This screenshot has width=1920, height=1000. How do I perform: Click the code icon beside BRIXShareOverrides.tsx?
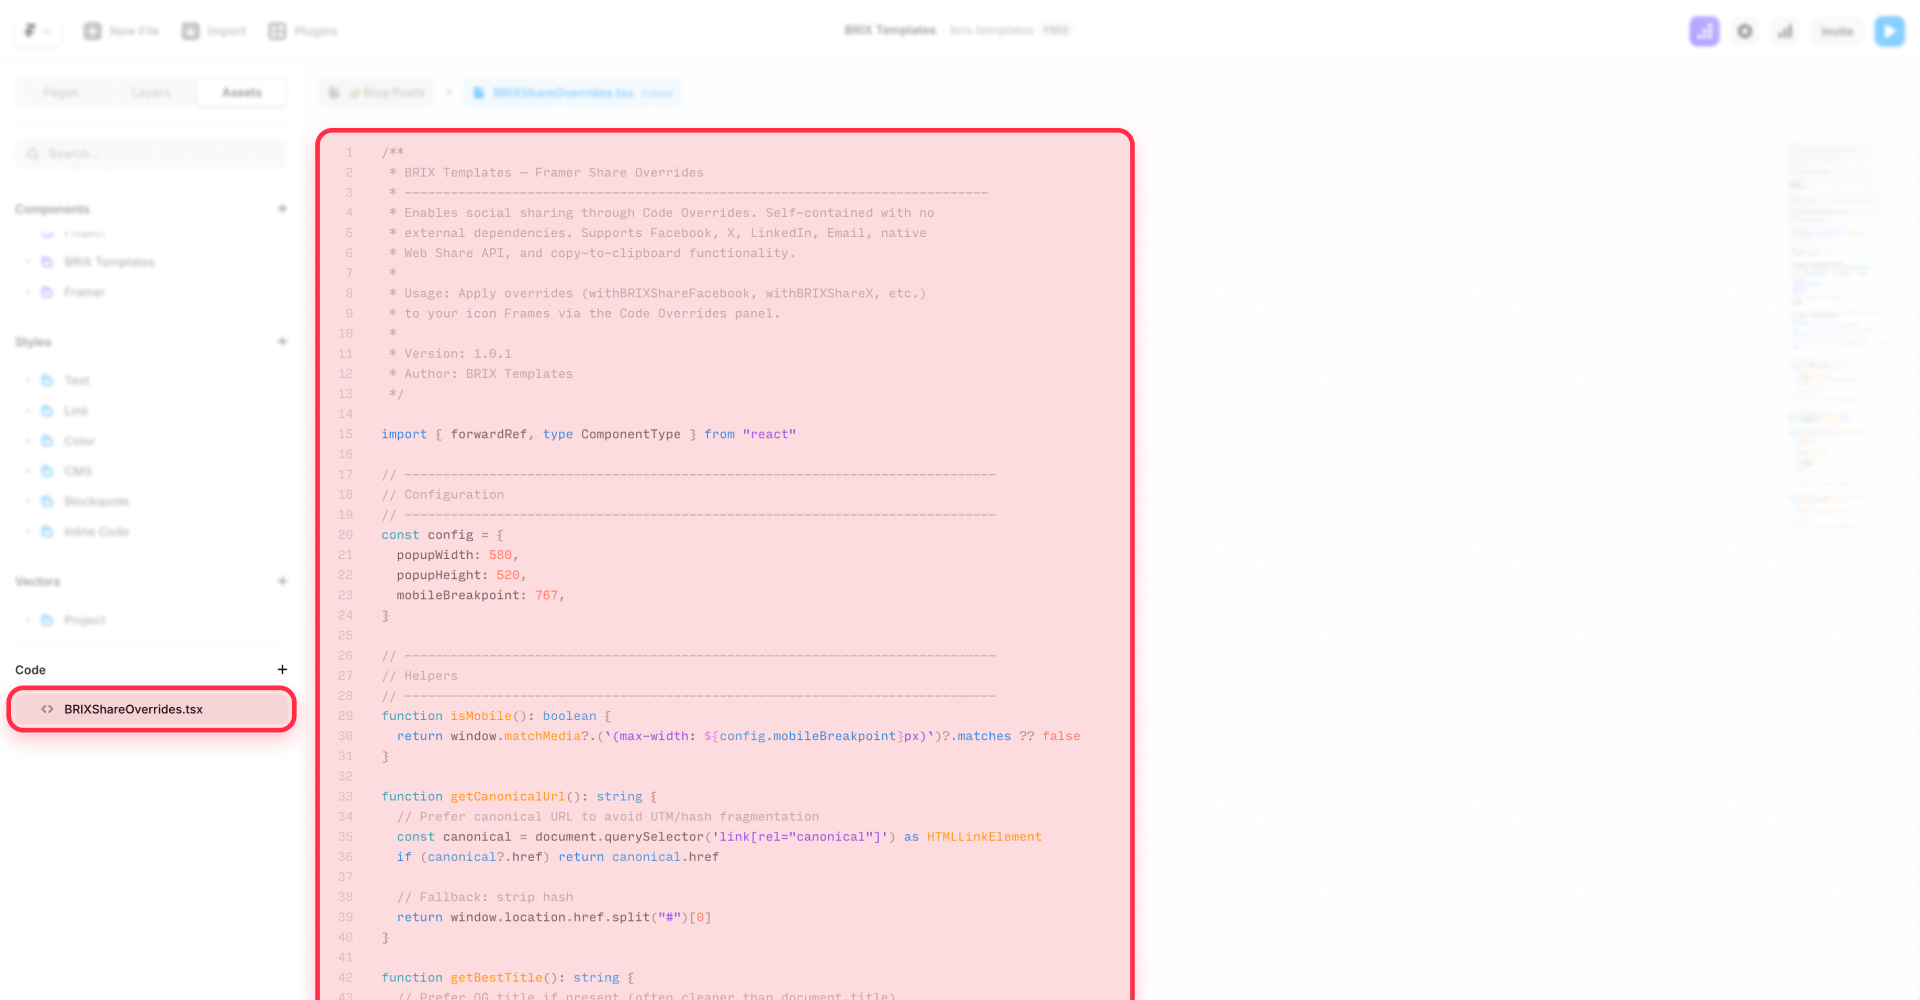click(47, 709)
